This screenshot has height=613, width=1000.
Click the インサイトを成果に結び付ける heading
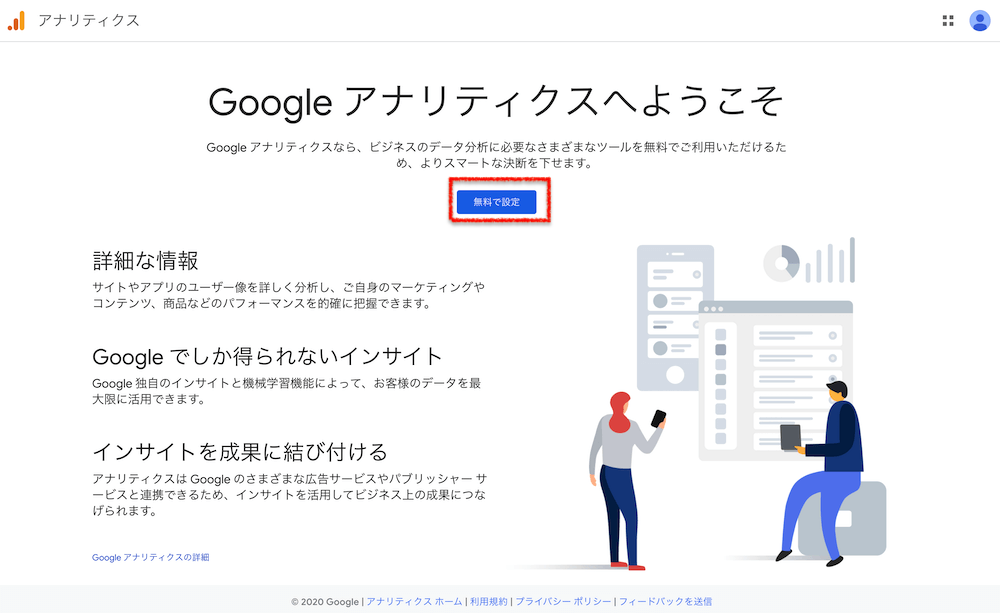tap(240, 452)
